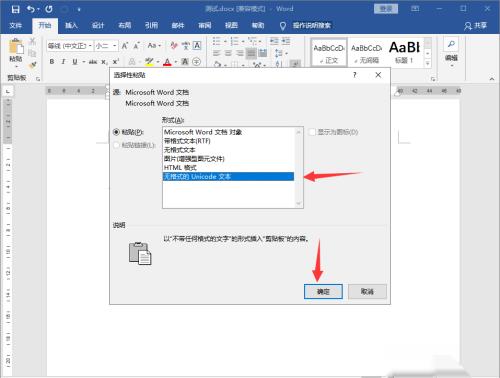Switch to the Insert tab
The width and height of the screenshot is (500, 378).
(71, 25)
